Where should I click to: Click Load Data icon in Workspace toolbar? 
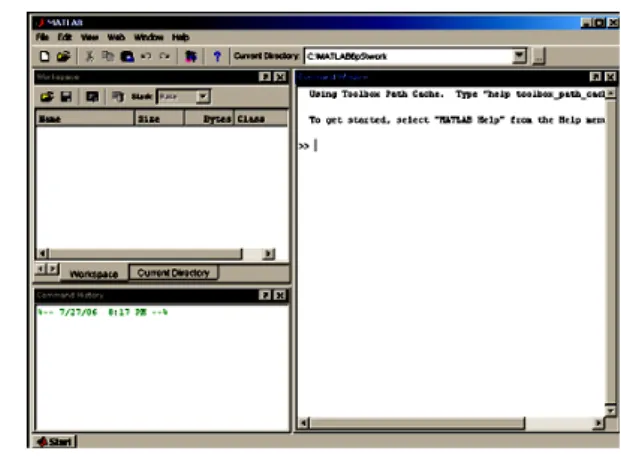[47, 97]
